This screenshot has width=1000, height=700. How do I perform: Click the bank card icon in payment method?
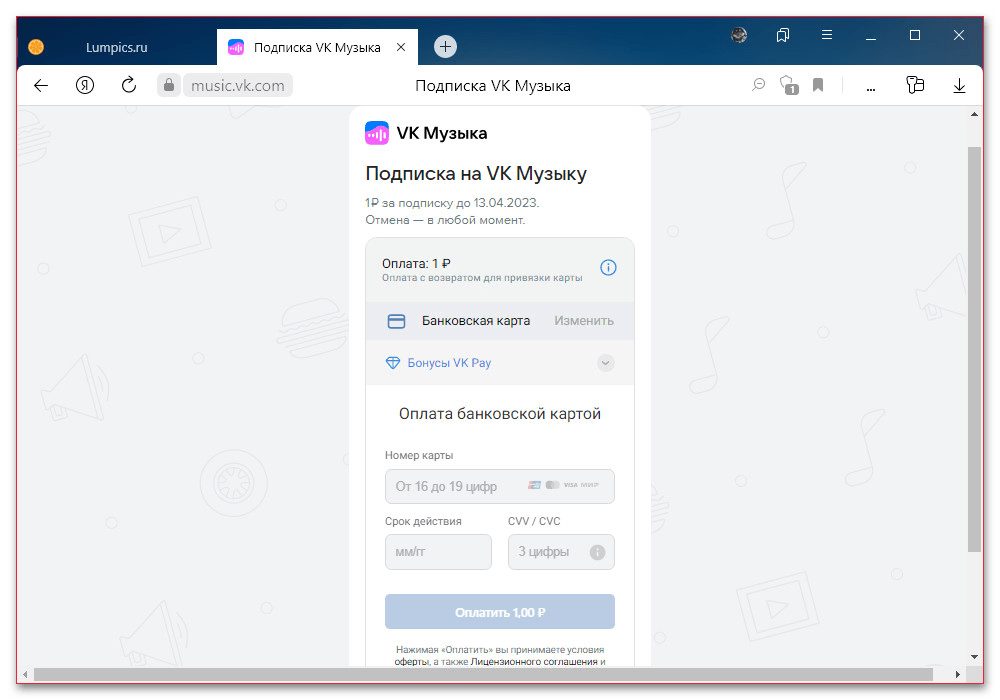pyautogui.click(x=397, y=321)
